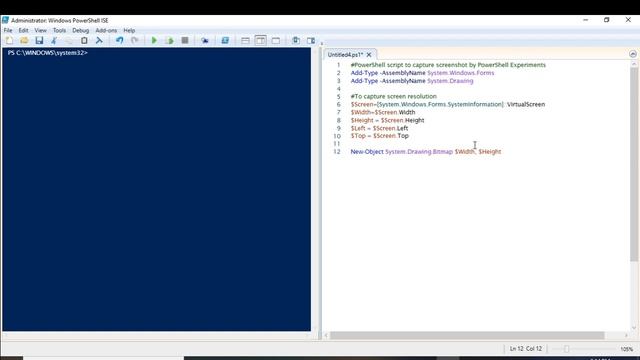
Task: Select the Untitled4.ps1 script tab
Action: [x=345, y=54]
